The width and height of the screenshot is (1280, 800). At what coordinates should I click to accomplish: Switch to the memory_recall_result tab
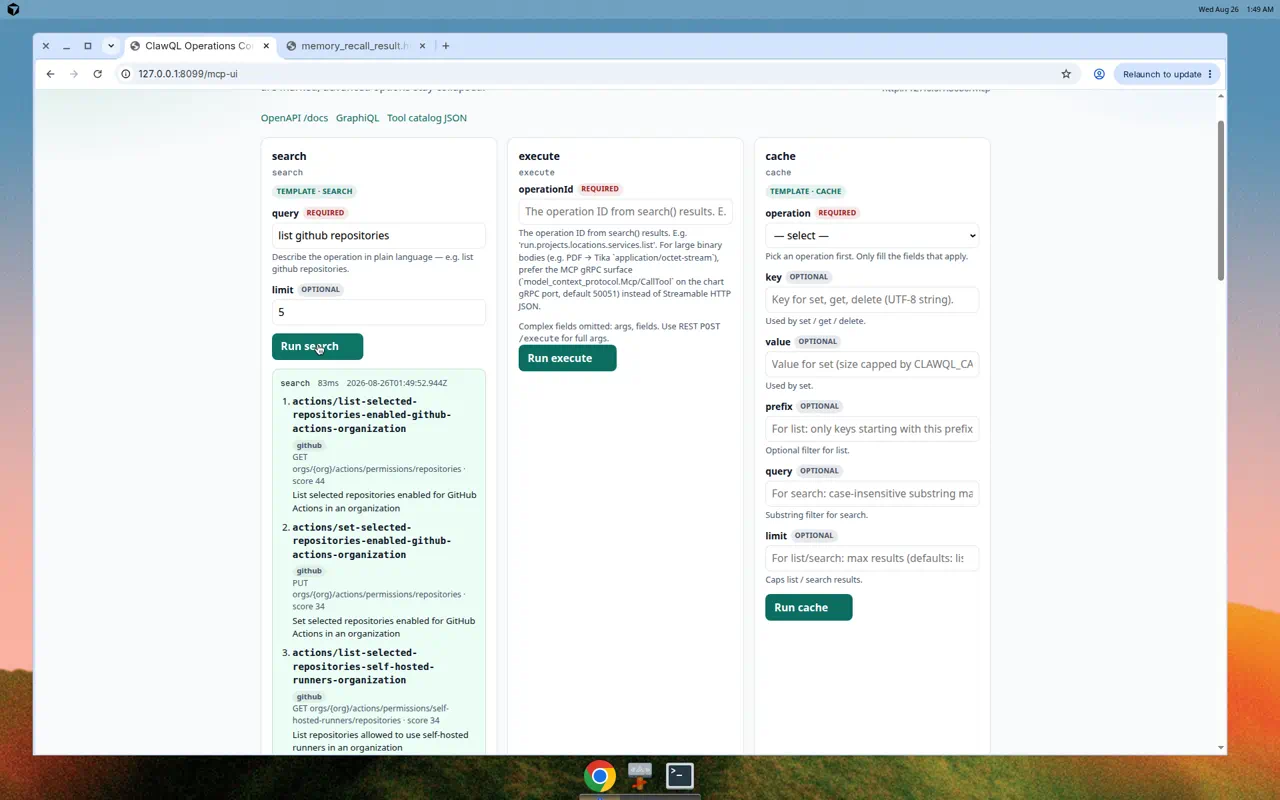(356, 46)
